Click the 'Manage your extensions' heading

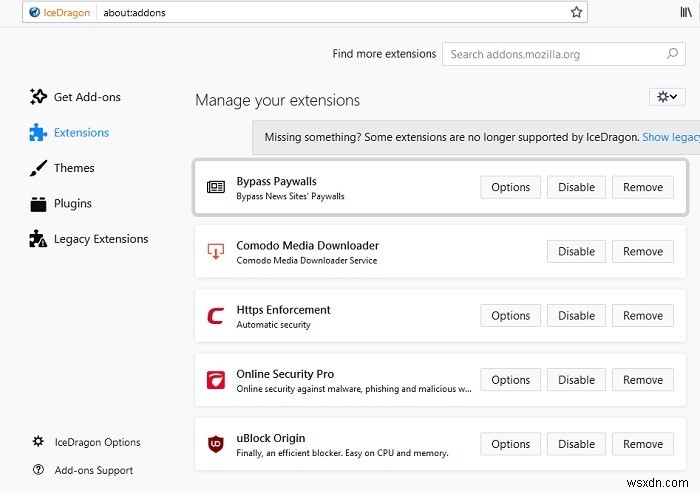[277, 100]
